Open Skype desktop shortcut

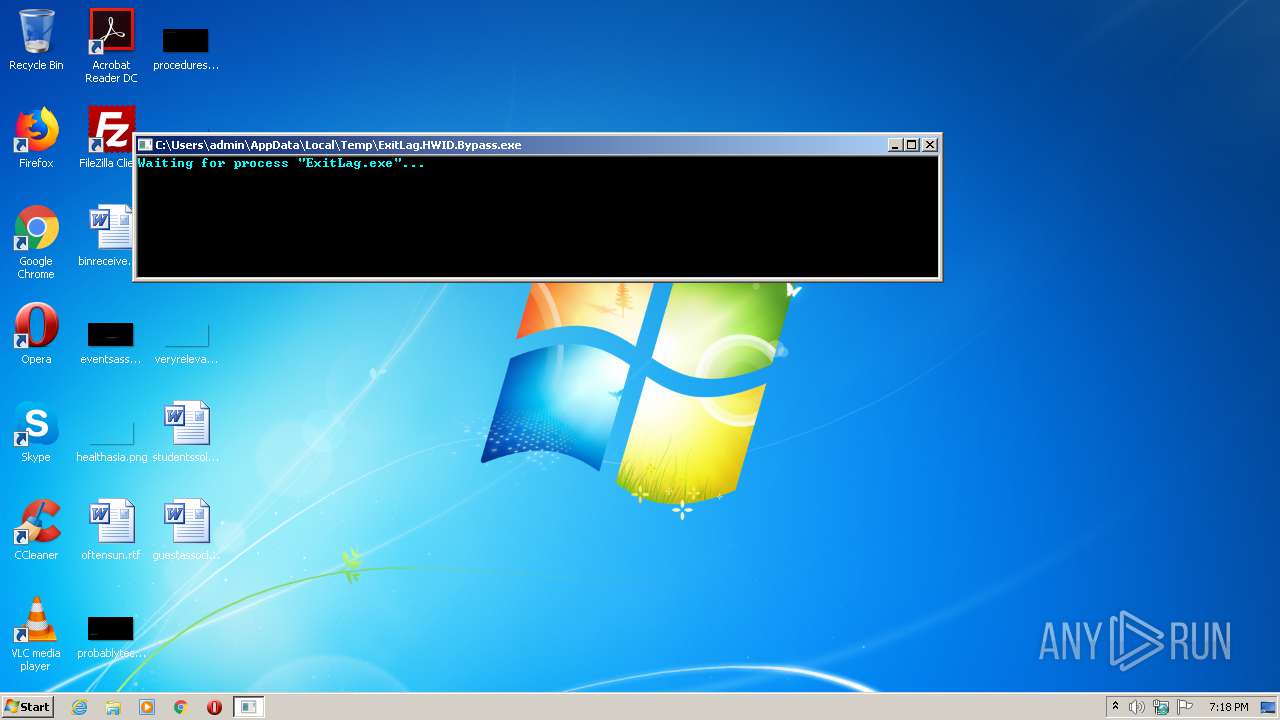pos(36,432)
